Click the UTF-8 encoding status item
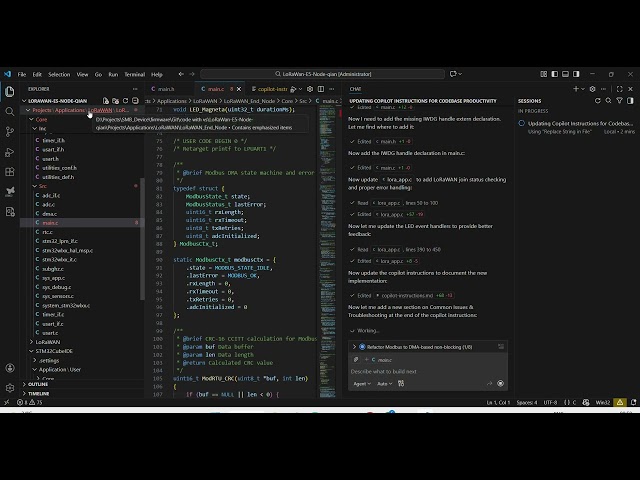640x480 pixels. (x=550, y=402)
